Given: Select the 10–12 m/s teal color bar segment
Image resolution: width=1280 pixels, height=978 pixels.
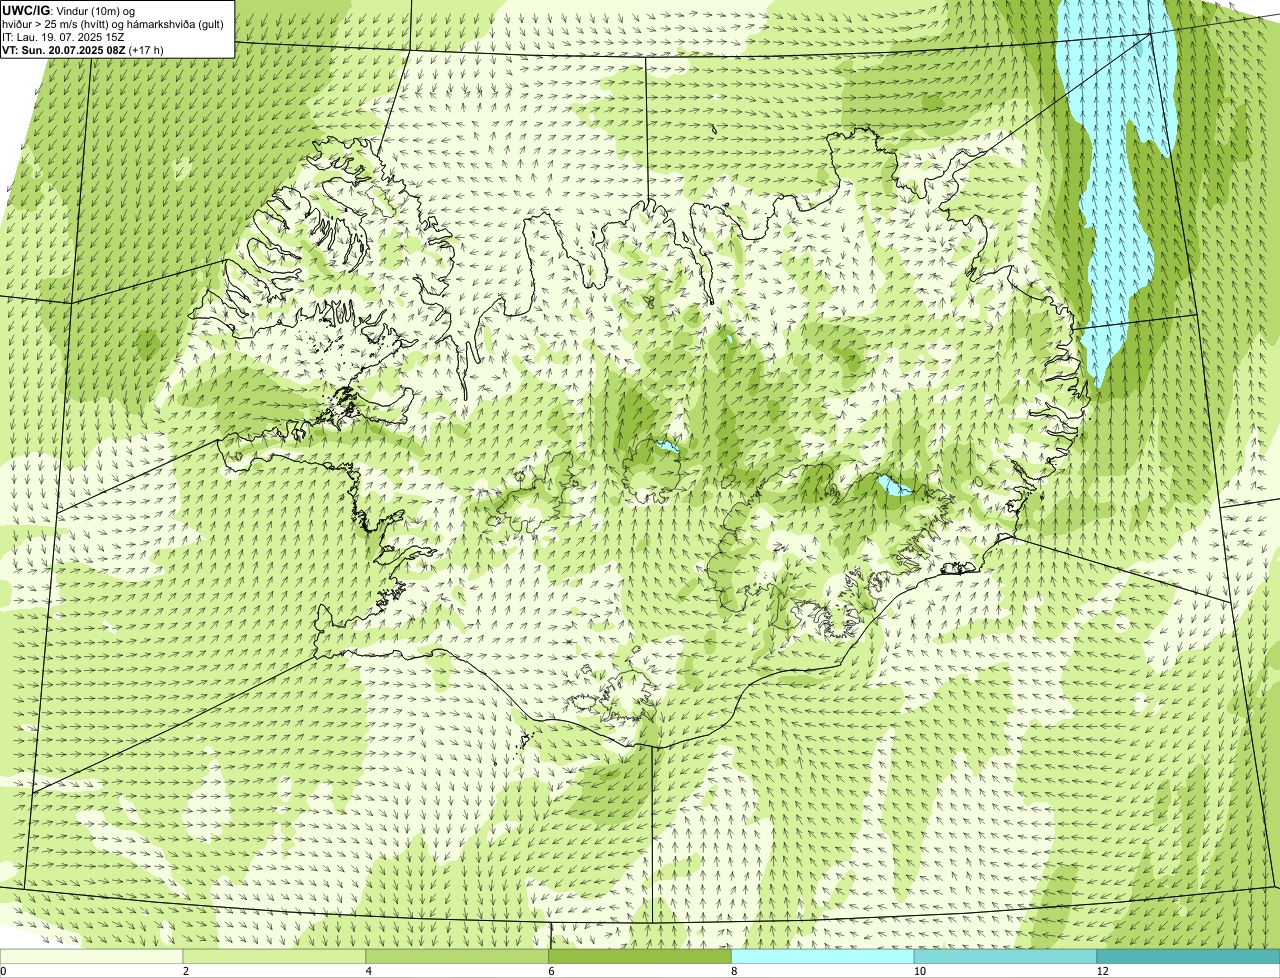Looking at the screenshot, I should coord(1005,957).
